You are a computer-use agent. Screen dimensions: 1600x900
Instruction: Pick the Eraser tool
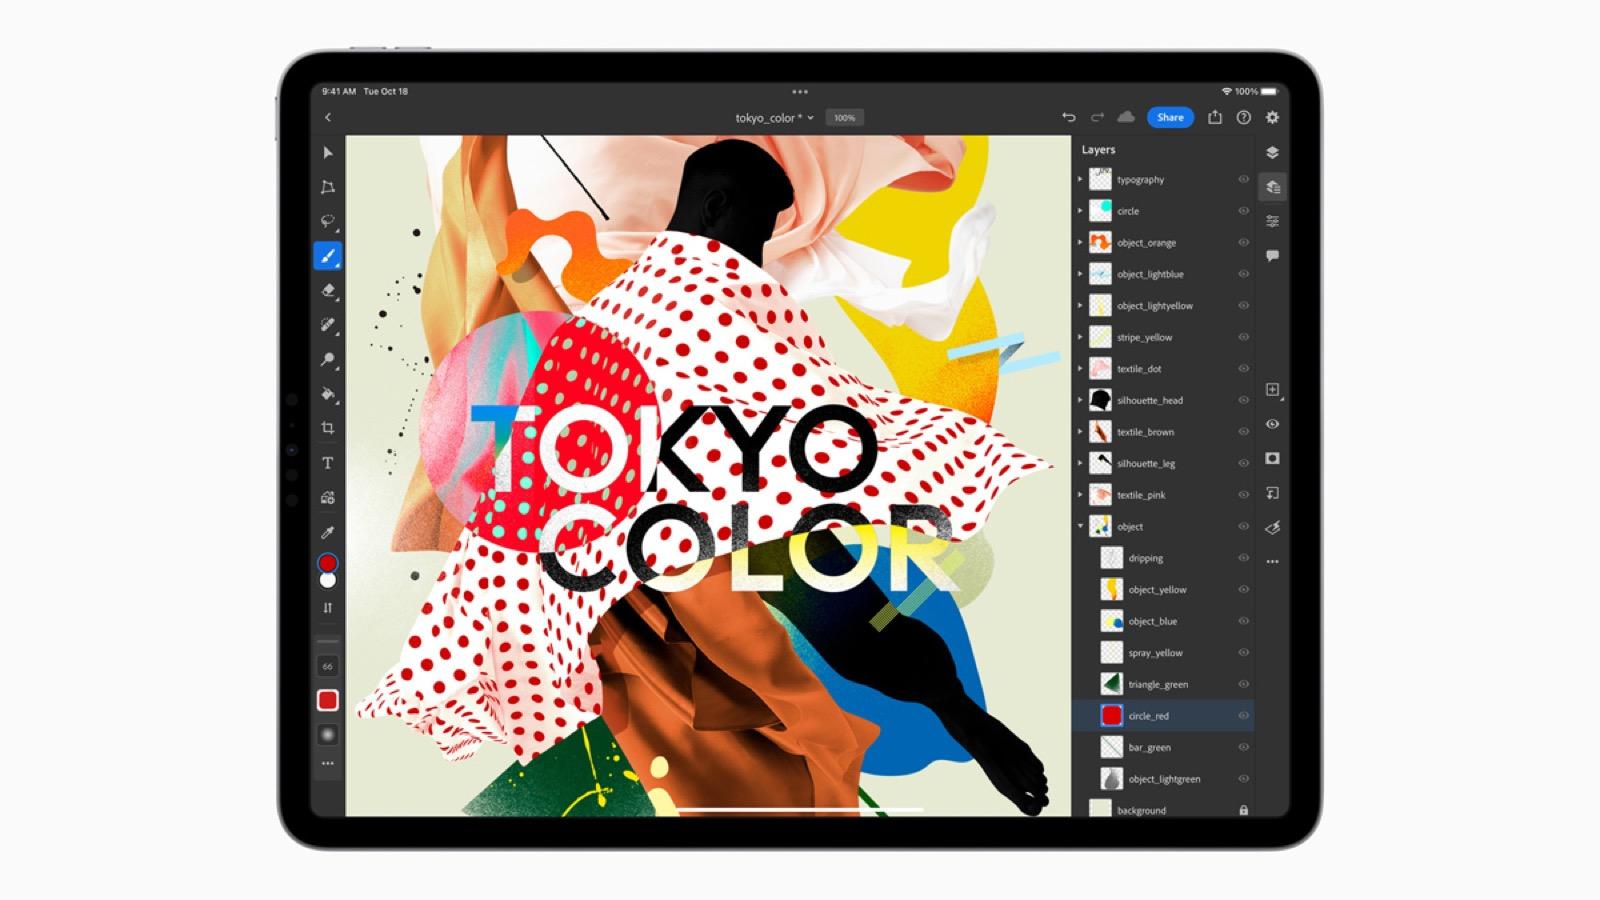pyautogui.click(x=327, y=290)
